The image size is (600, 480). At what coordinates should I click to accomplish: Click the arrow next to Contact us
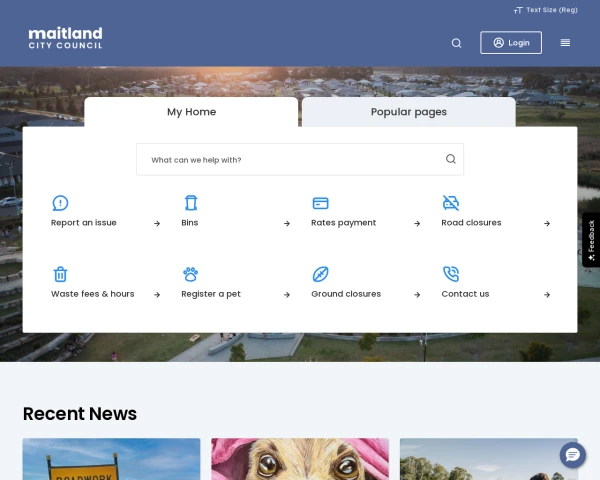[x=547, y=294]
